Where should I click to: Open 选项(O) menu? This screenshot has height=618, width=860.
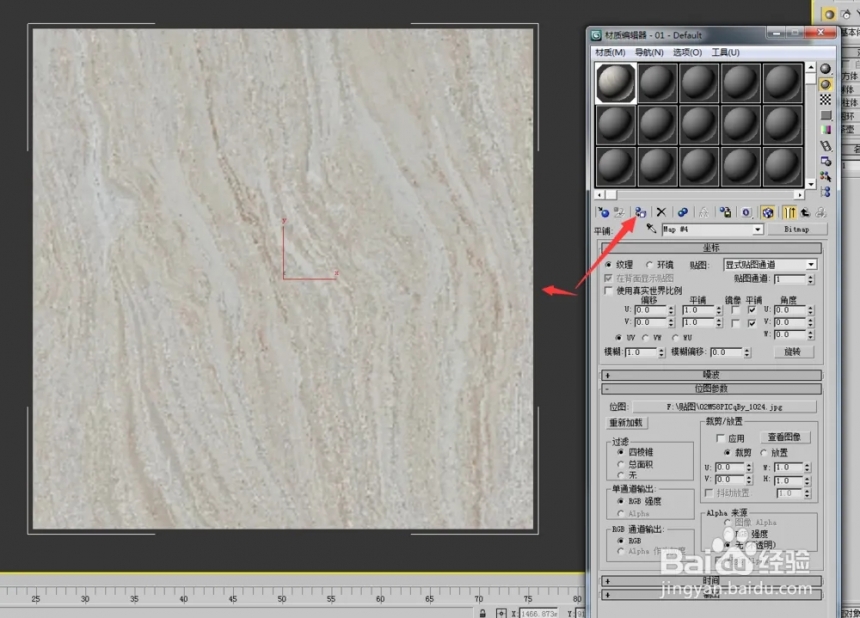[687, 52]
